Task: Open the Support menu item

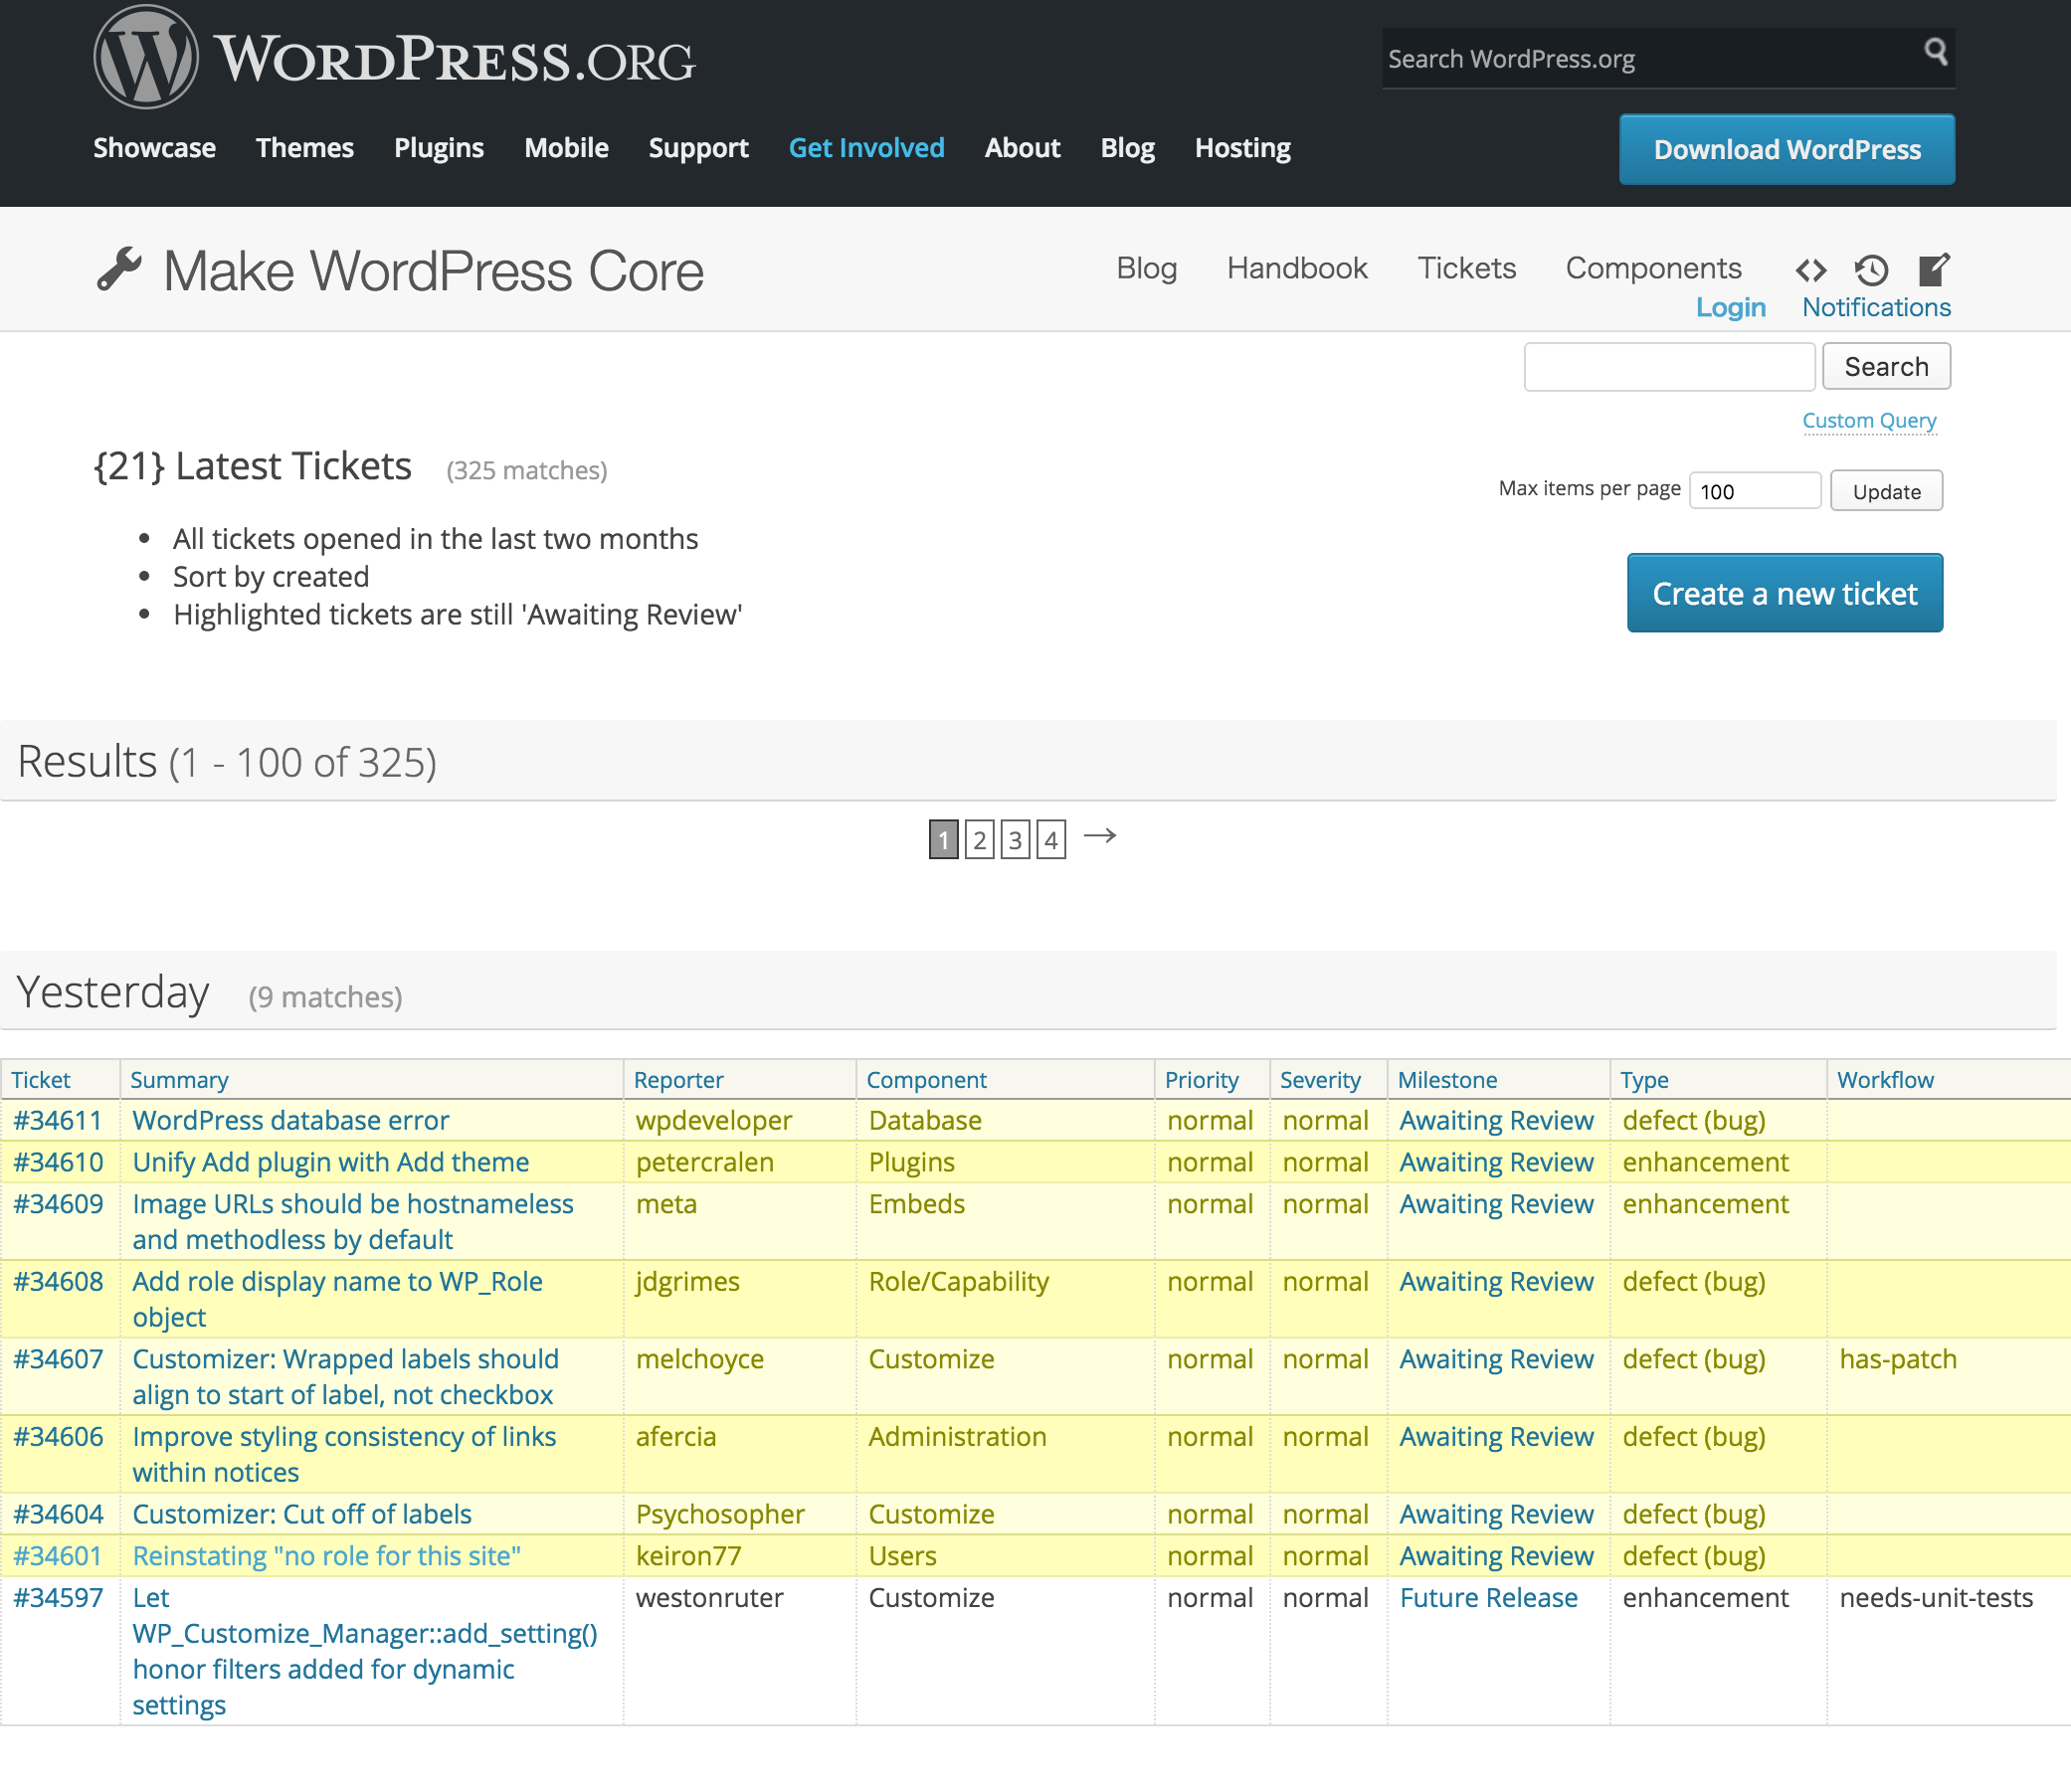Action: point(699,148)
